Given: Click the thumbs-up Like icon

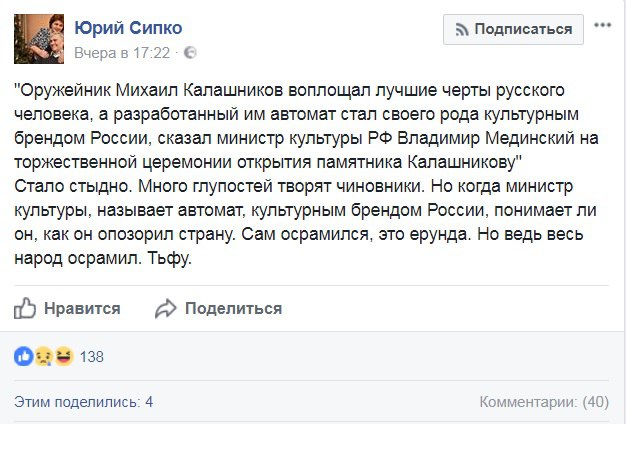Looking at the screenshot, I should click(25, 308).
